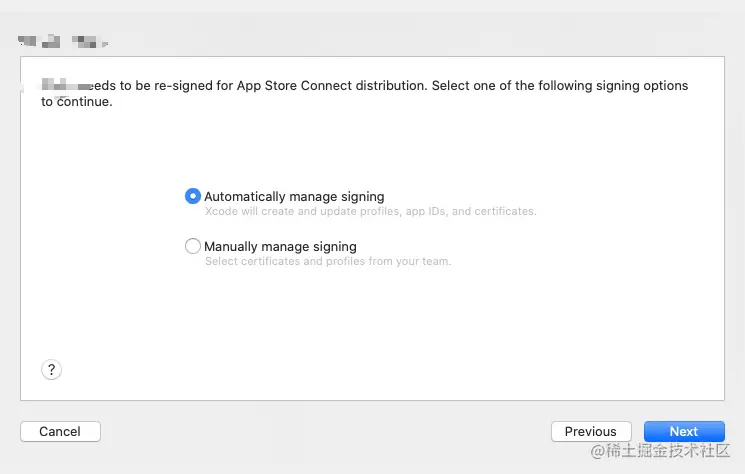Click the "to continue." text on second line
The image size is (745, 474).
pos(77,102)
